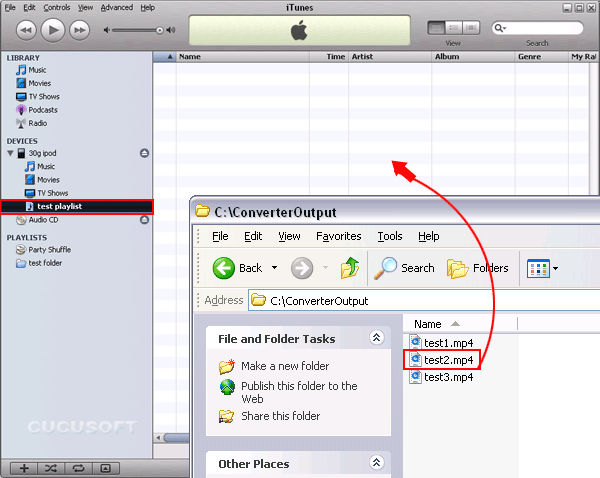The height and width of the screenshot is (478, 600).
Task: Toggle shuffle in iTunes bottom bar
Action: click(x=52, y=468)
